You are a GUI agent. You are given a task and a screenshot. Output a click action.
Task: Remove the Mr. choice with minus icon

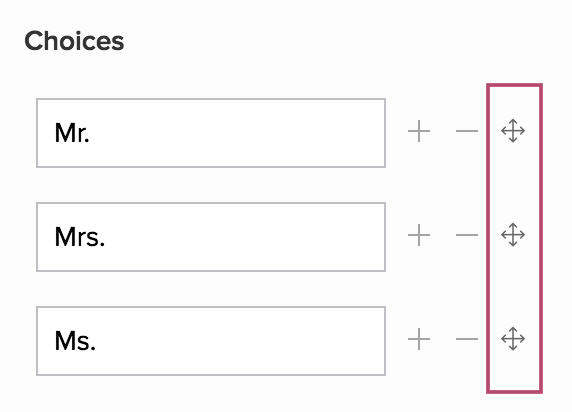coord(467,131)
